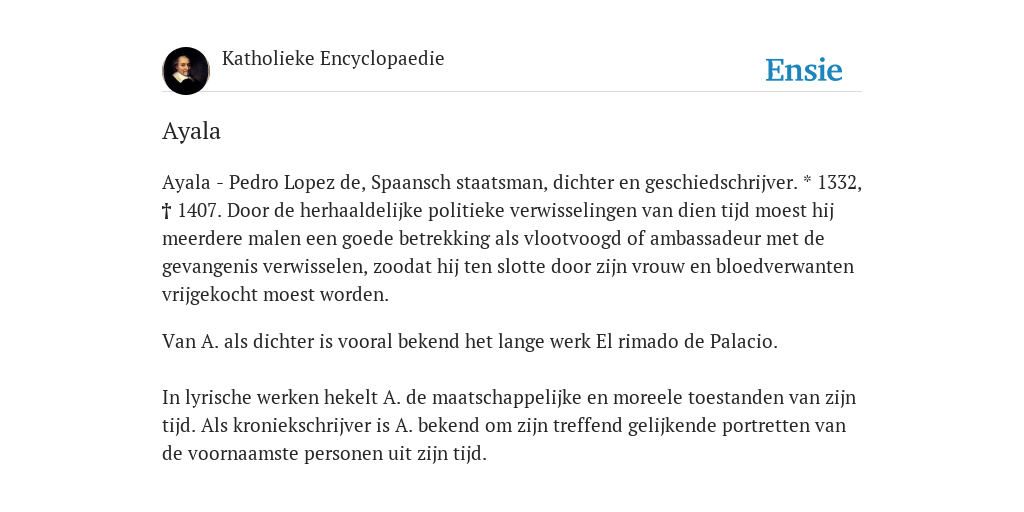Open the Ensie logo link
Screen dimensions: 1024x512
804,71
